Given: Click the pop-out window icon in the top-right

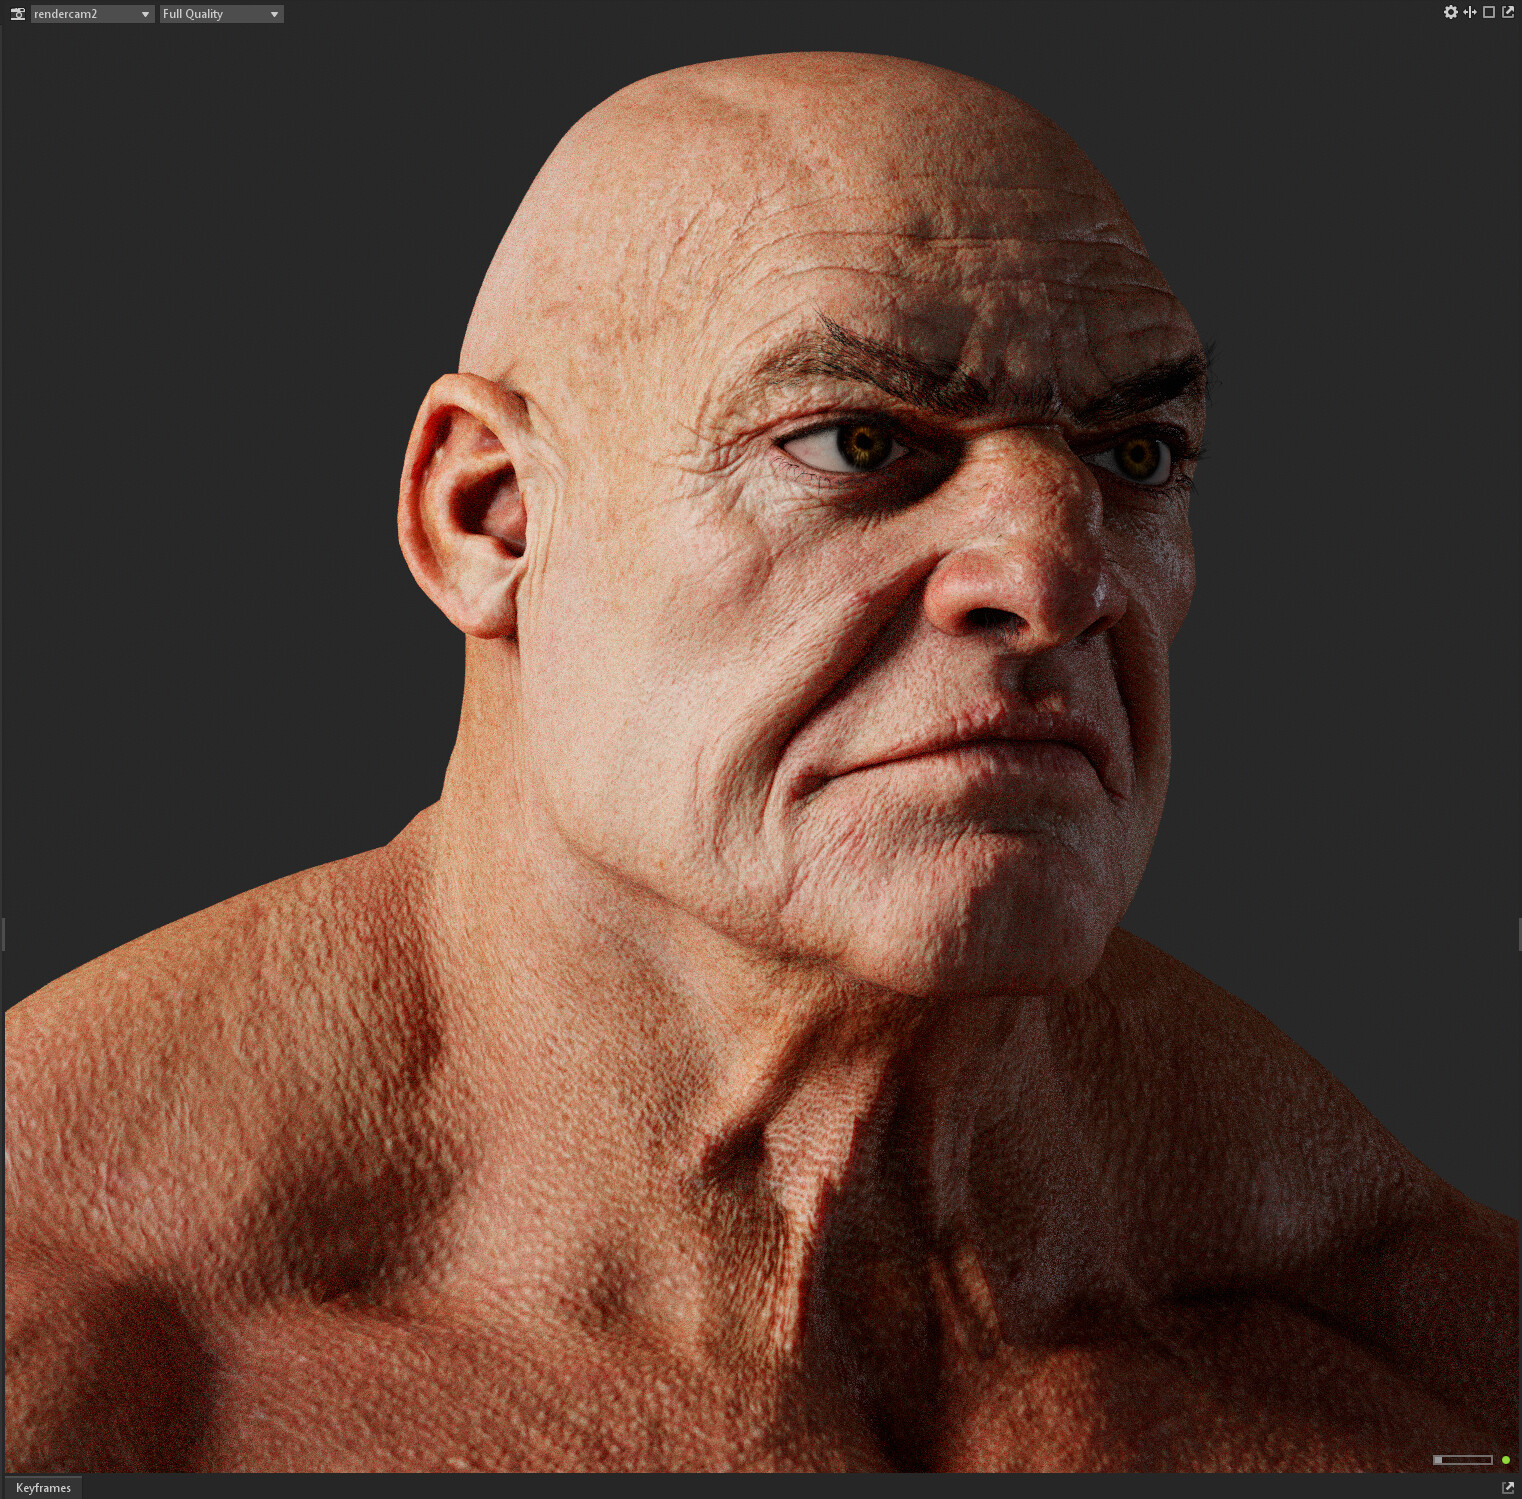Looking at the screenshot, I should coord(1508,12).
